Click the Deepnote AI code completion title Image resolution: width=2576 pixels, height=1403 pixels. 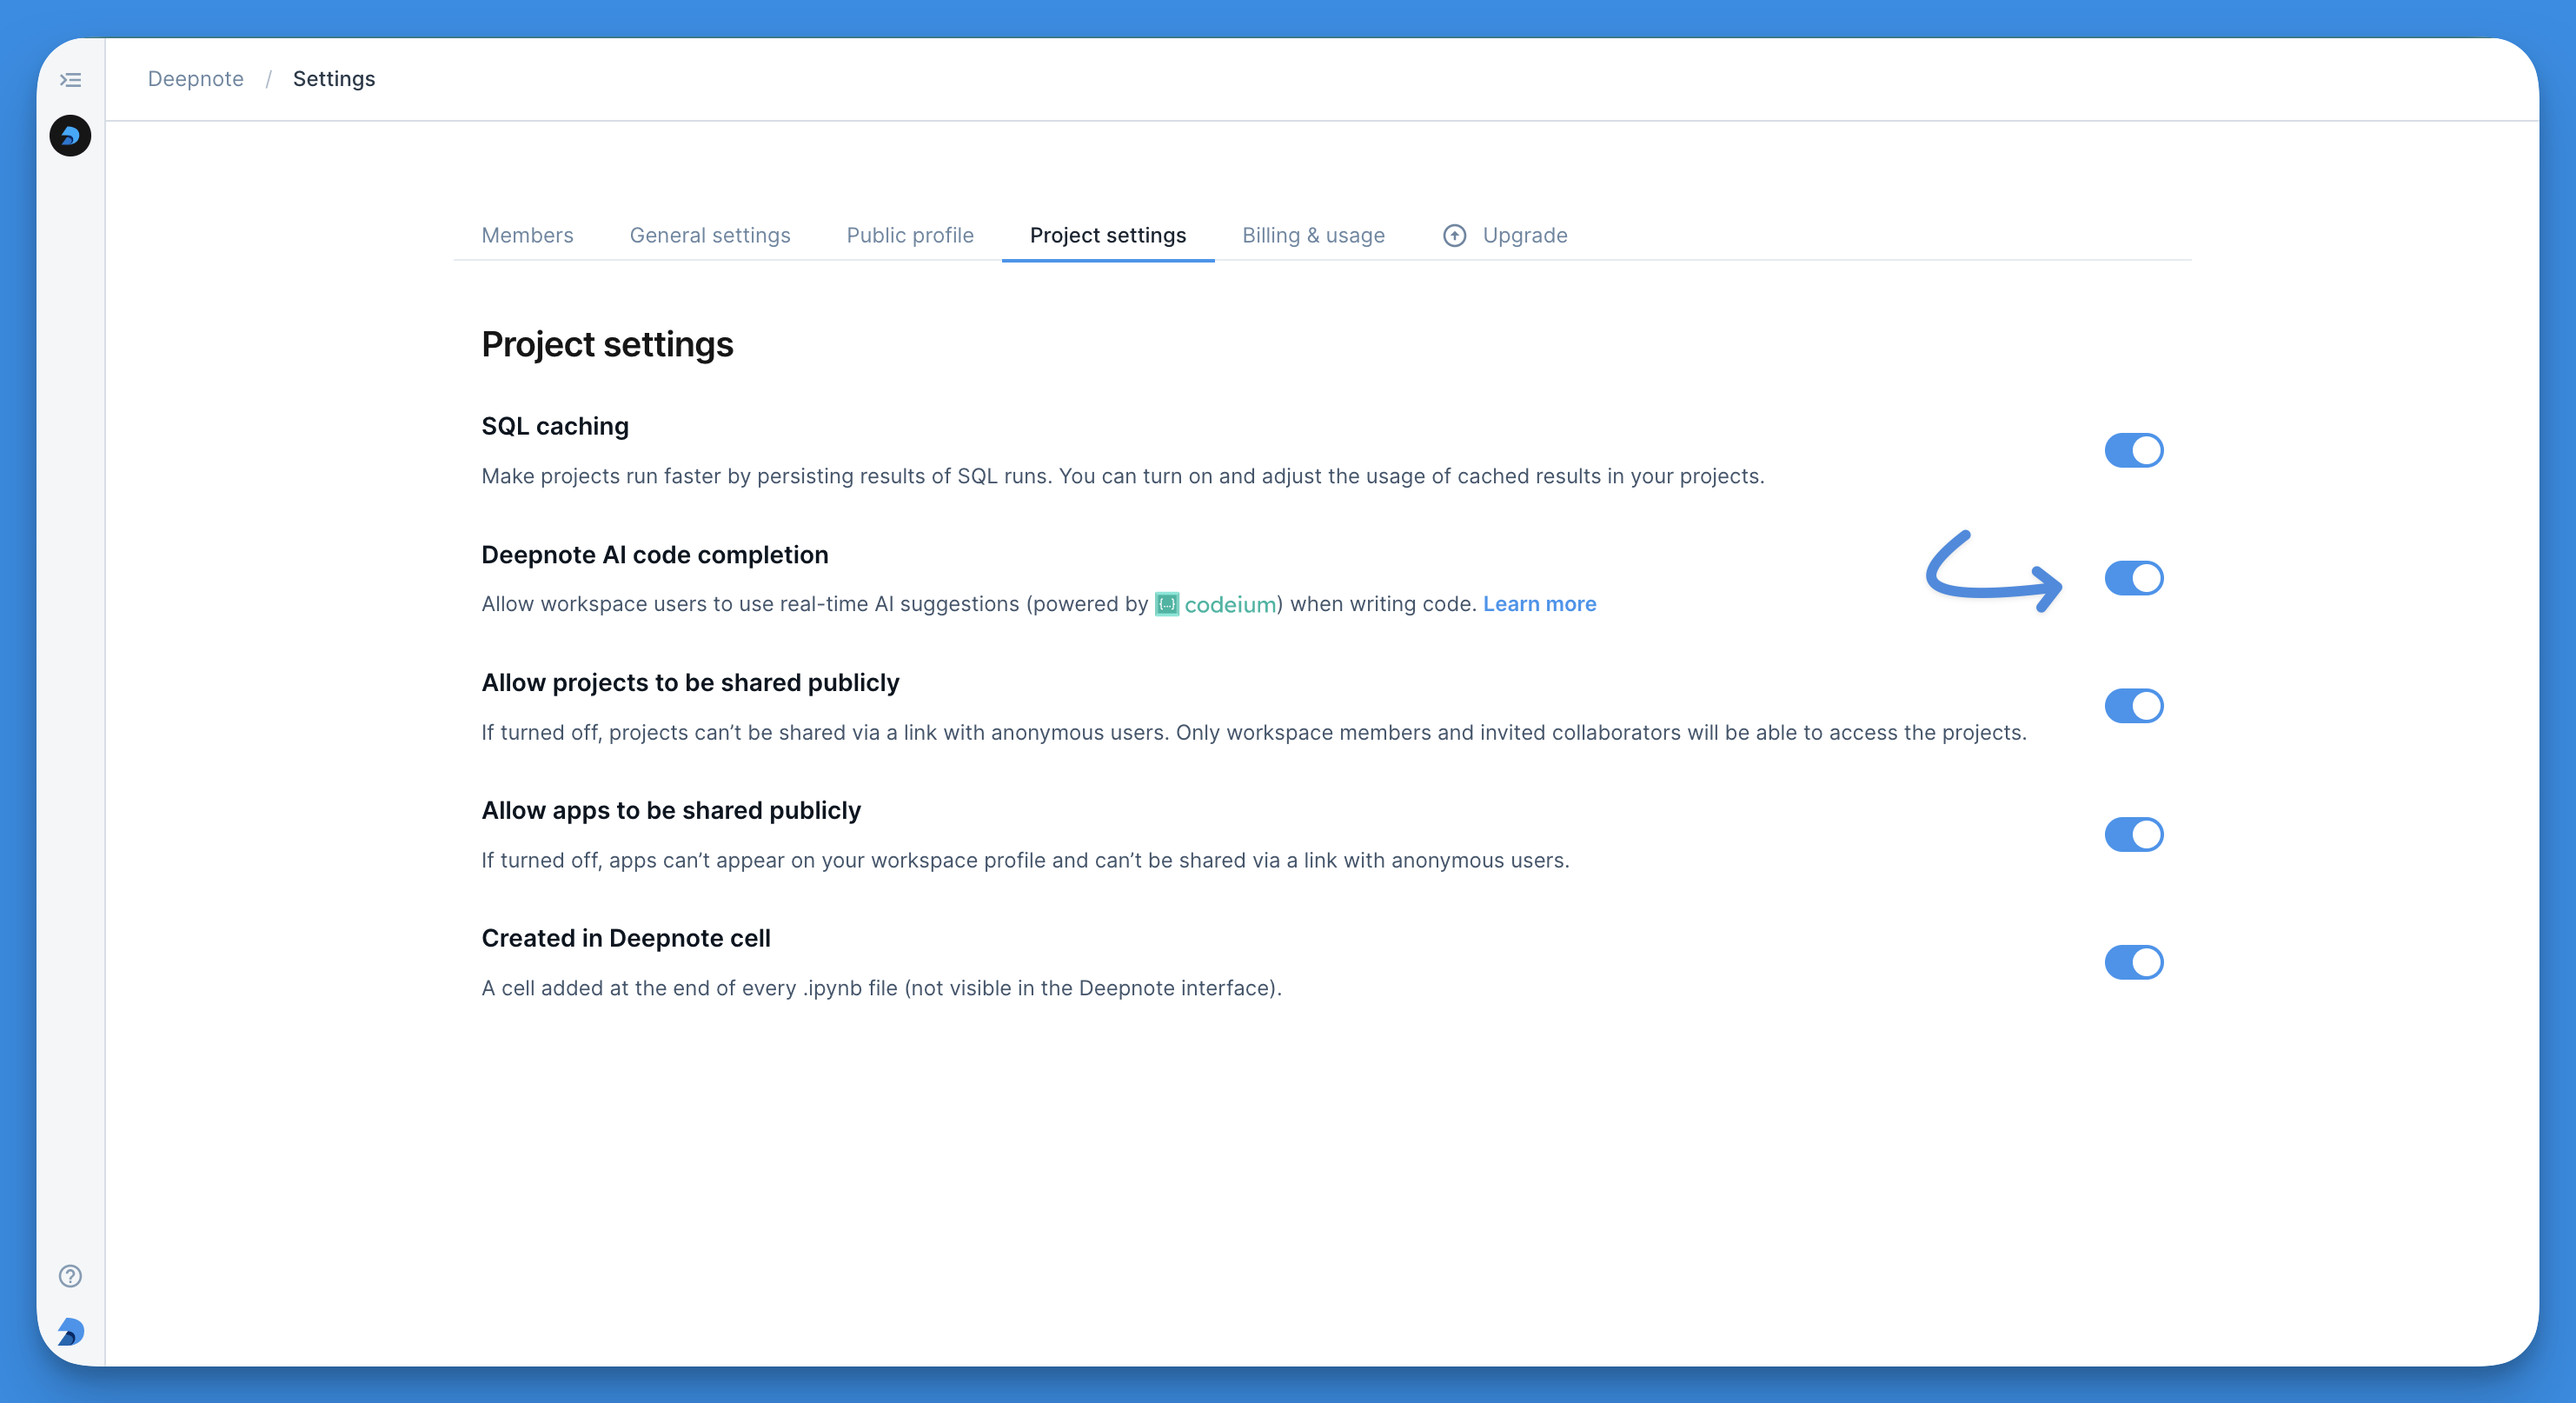(655, 554)
